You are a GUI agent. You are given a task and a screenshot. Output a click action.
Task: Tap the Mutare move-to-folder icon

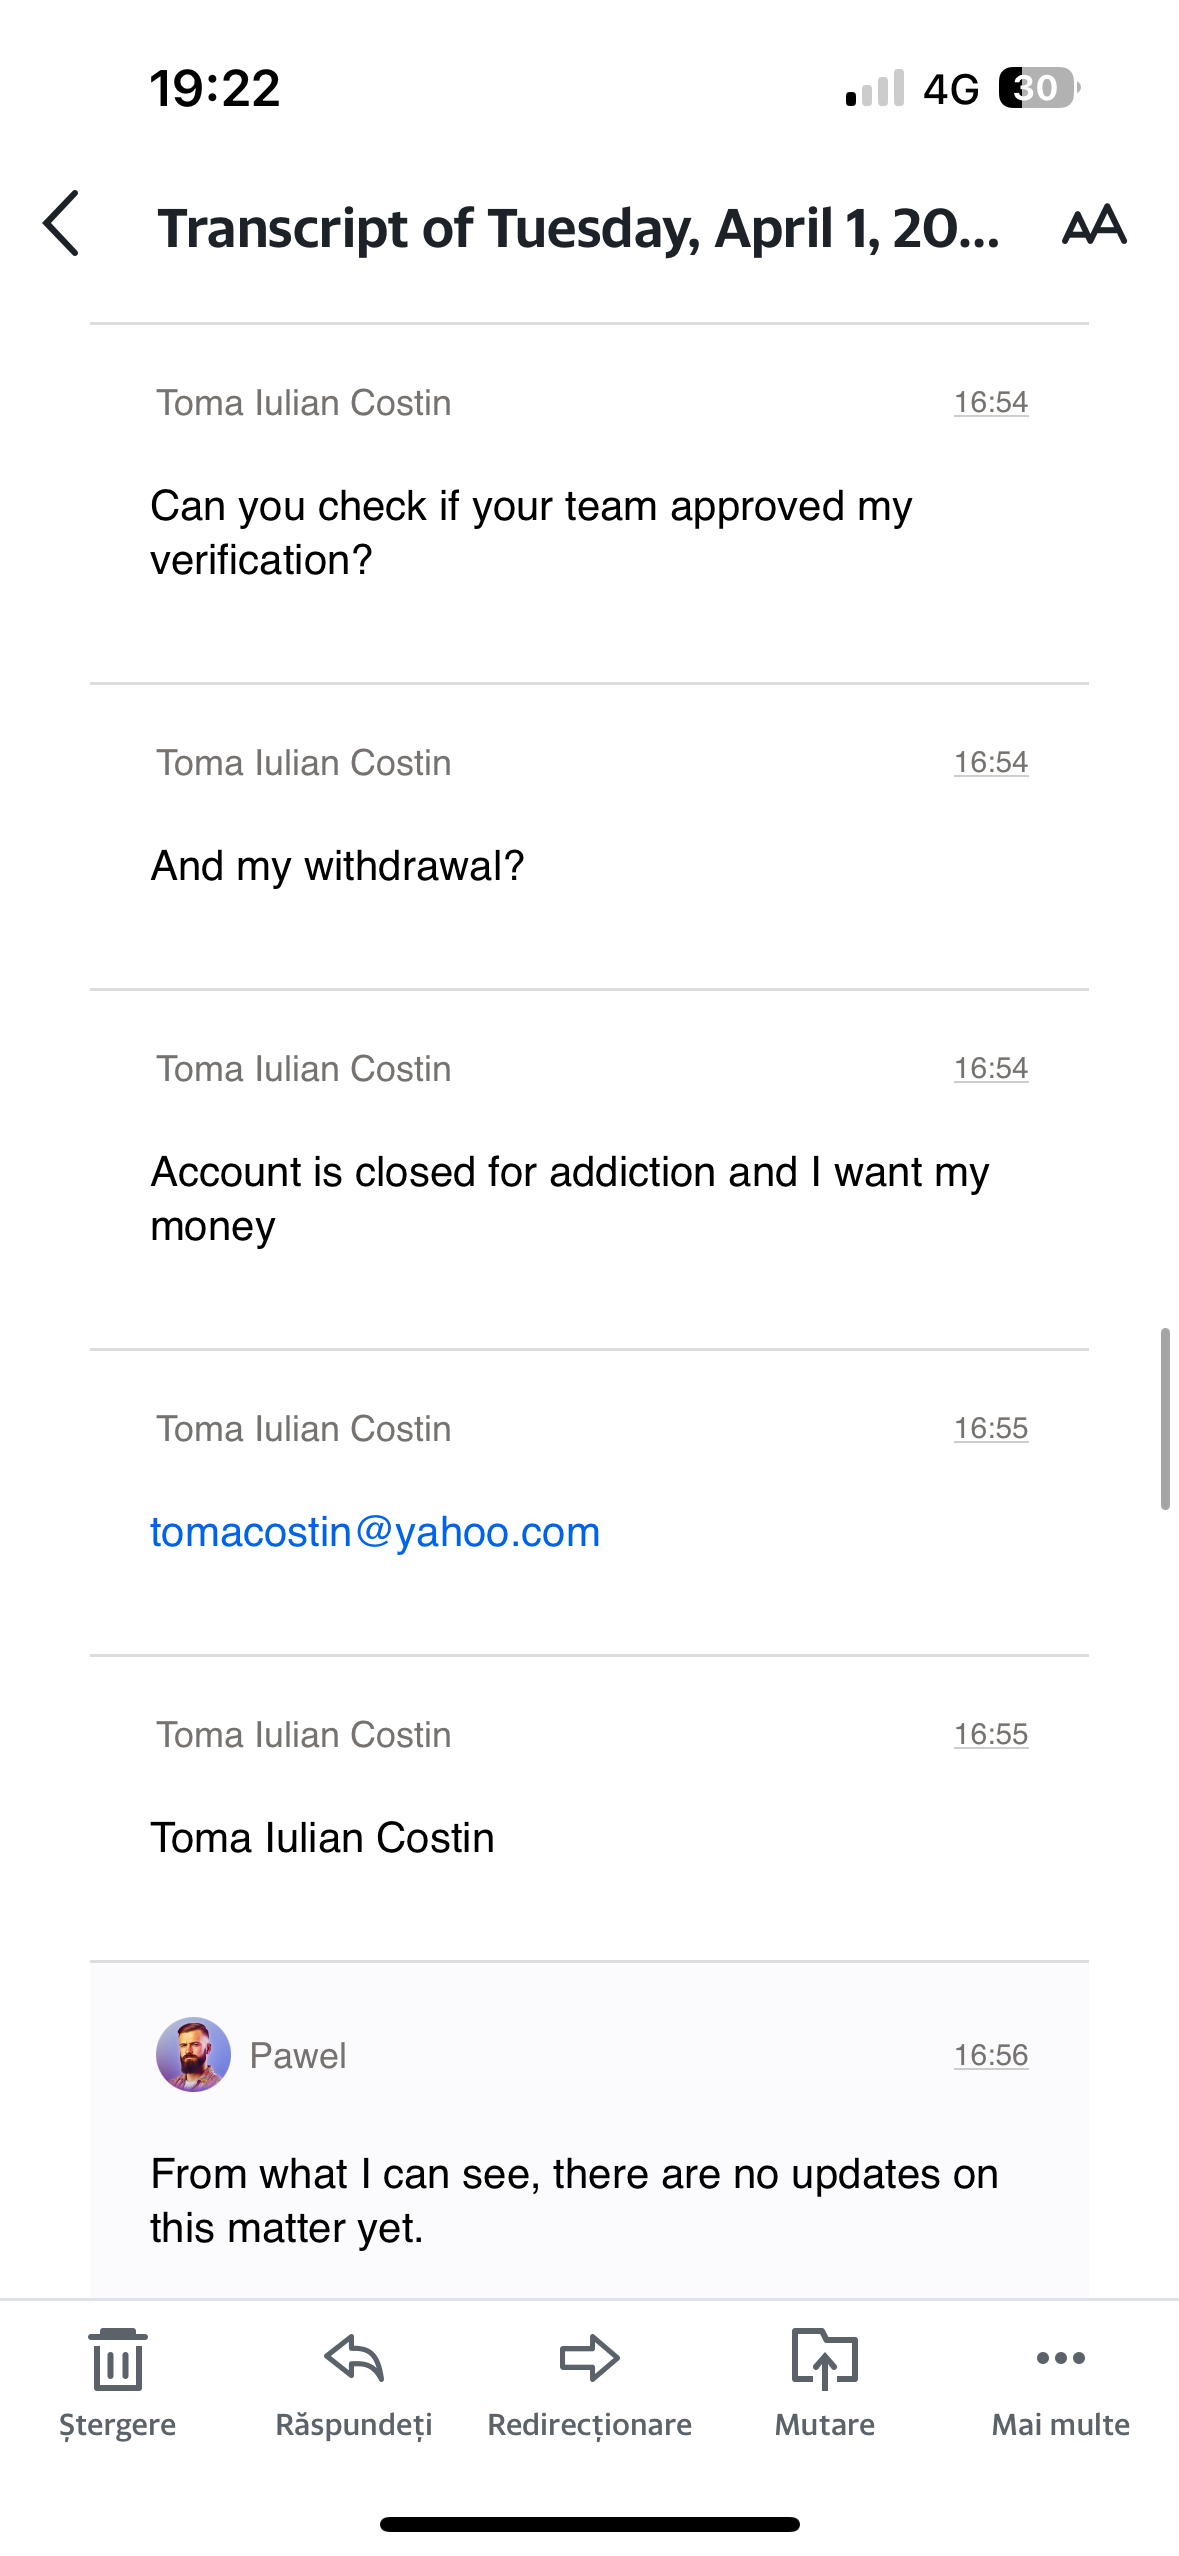825,2360
